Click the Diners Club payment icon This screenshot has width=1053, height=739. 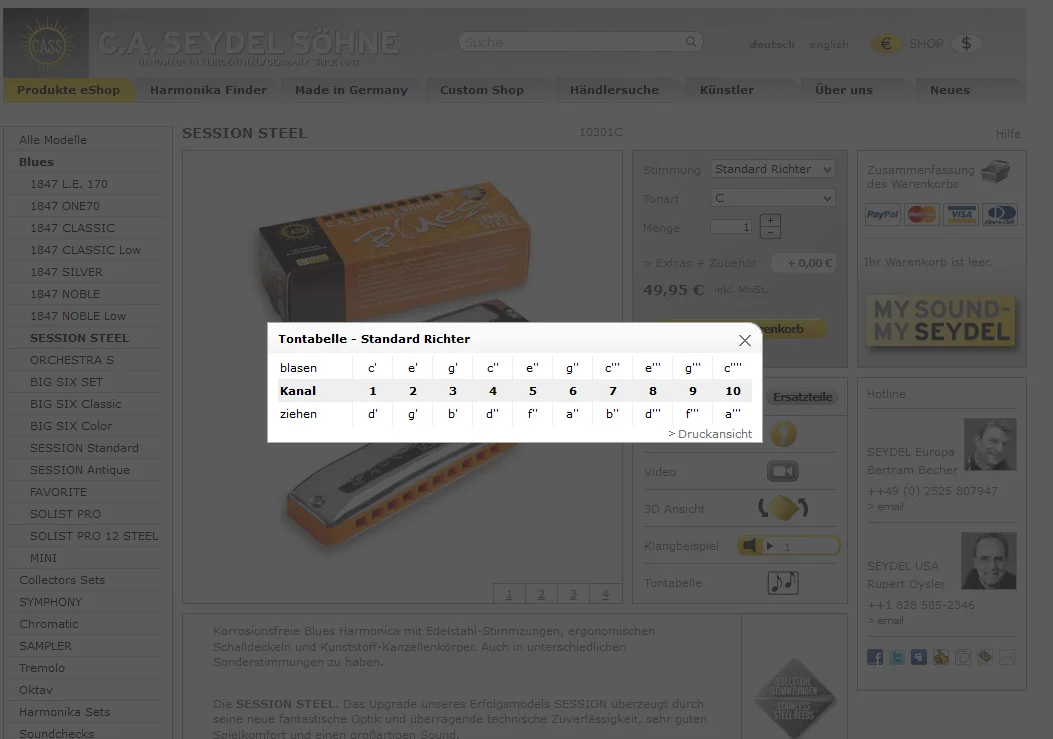click(x=1000, y=215)
